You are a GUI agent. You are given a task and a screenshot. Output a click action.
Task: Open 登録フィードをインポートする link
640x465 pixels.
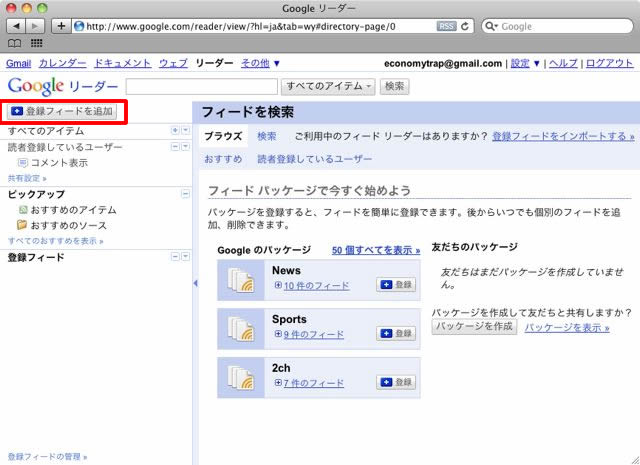point(563,136)
